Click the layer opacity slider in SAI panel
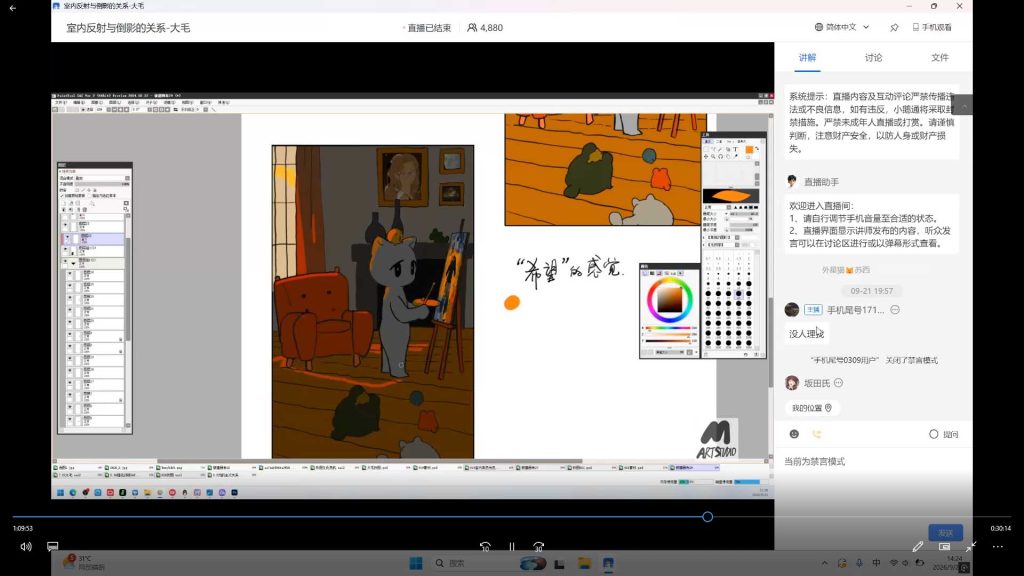 [103, 184]
